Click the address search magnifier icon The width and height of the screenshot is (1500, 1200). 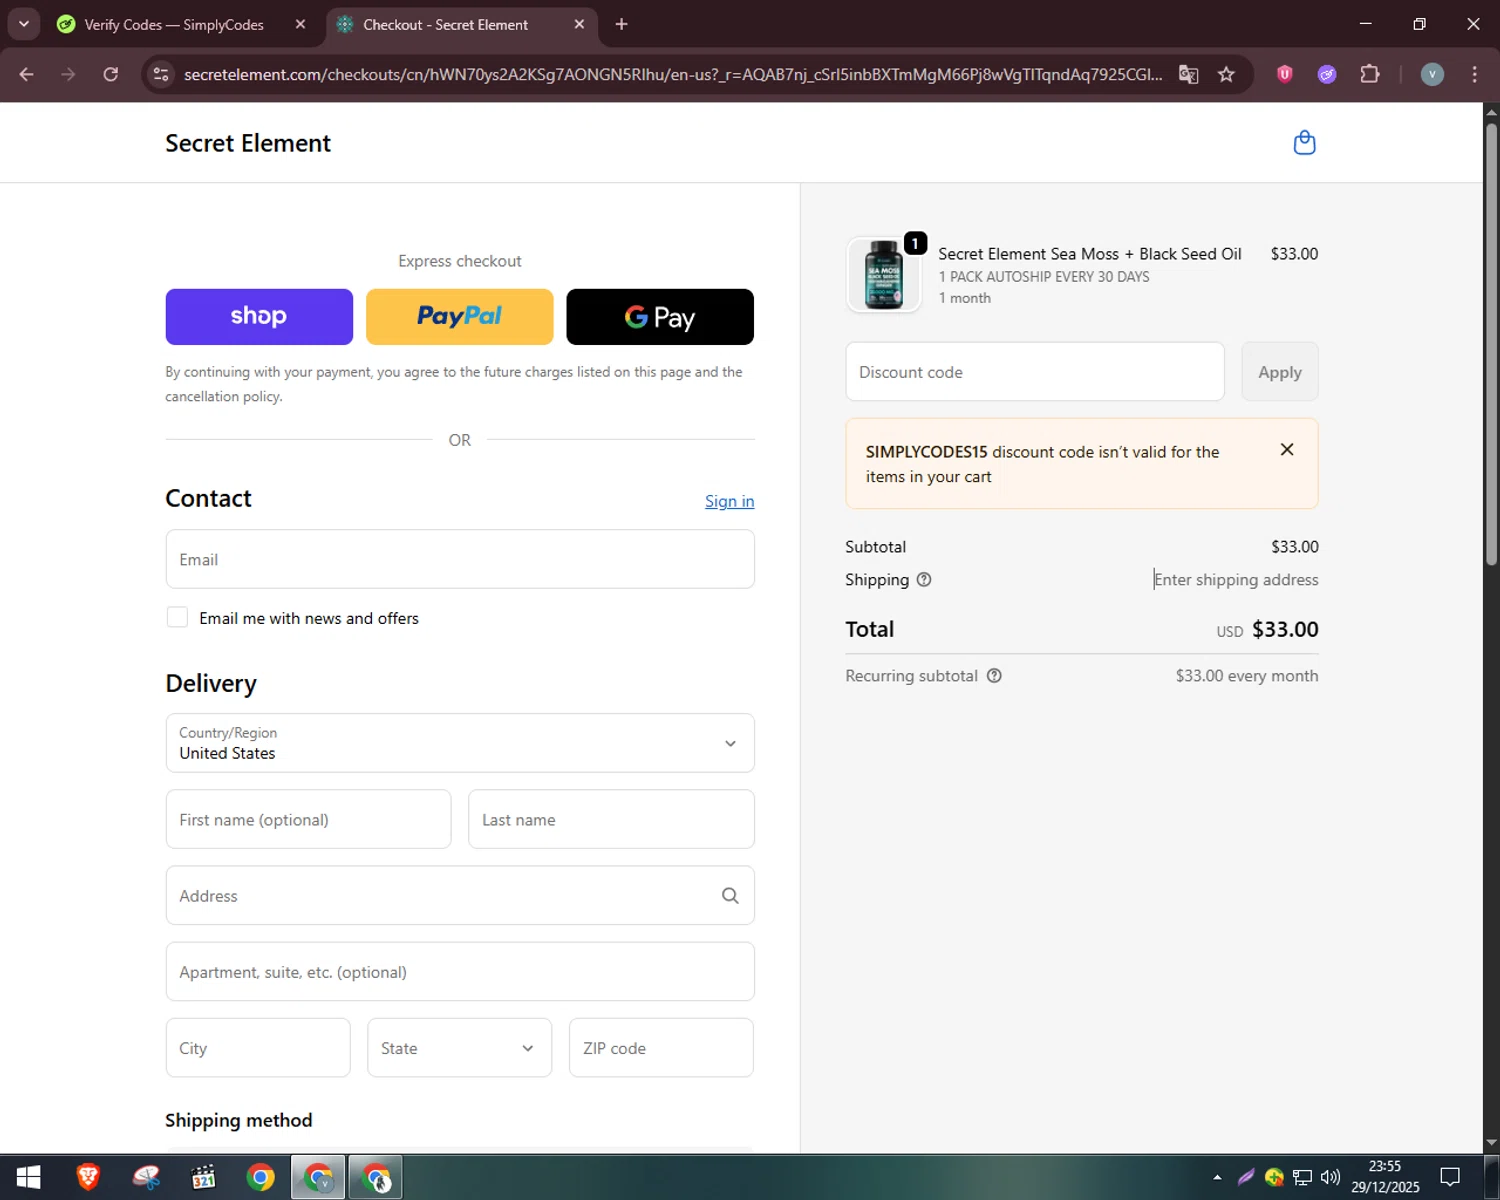pyautogui.click(x=730, y=896)
